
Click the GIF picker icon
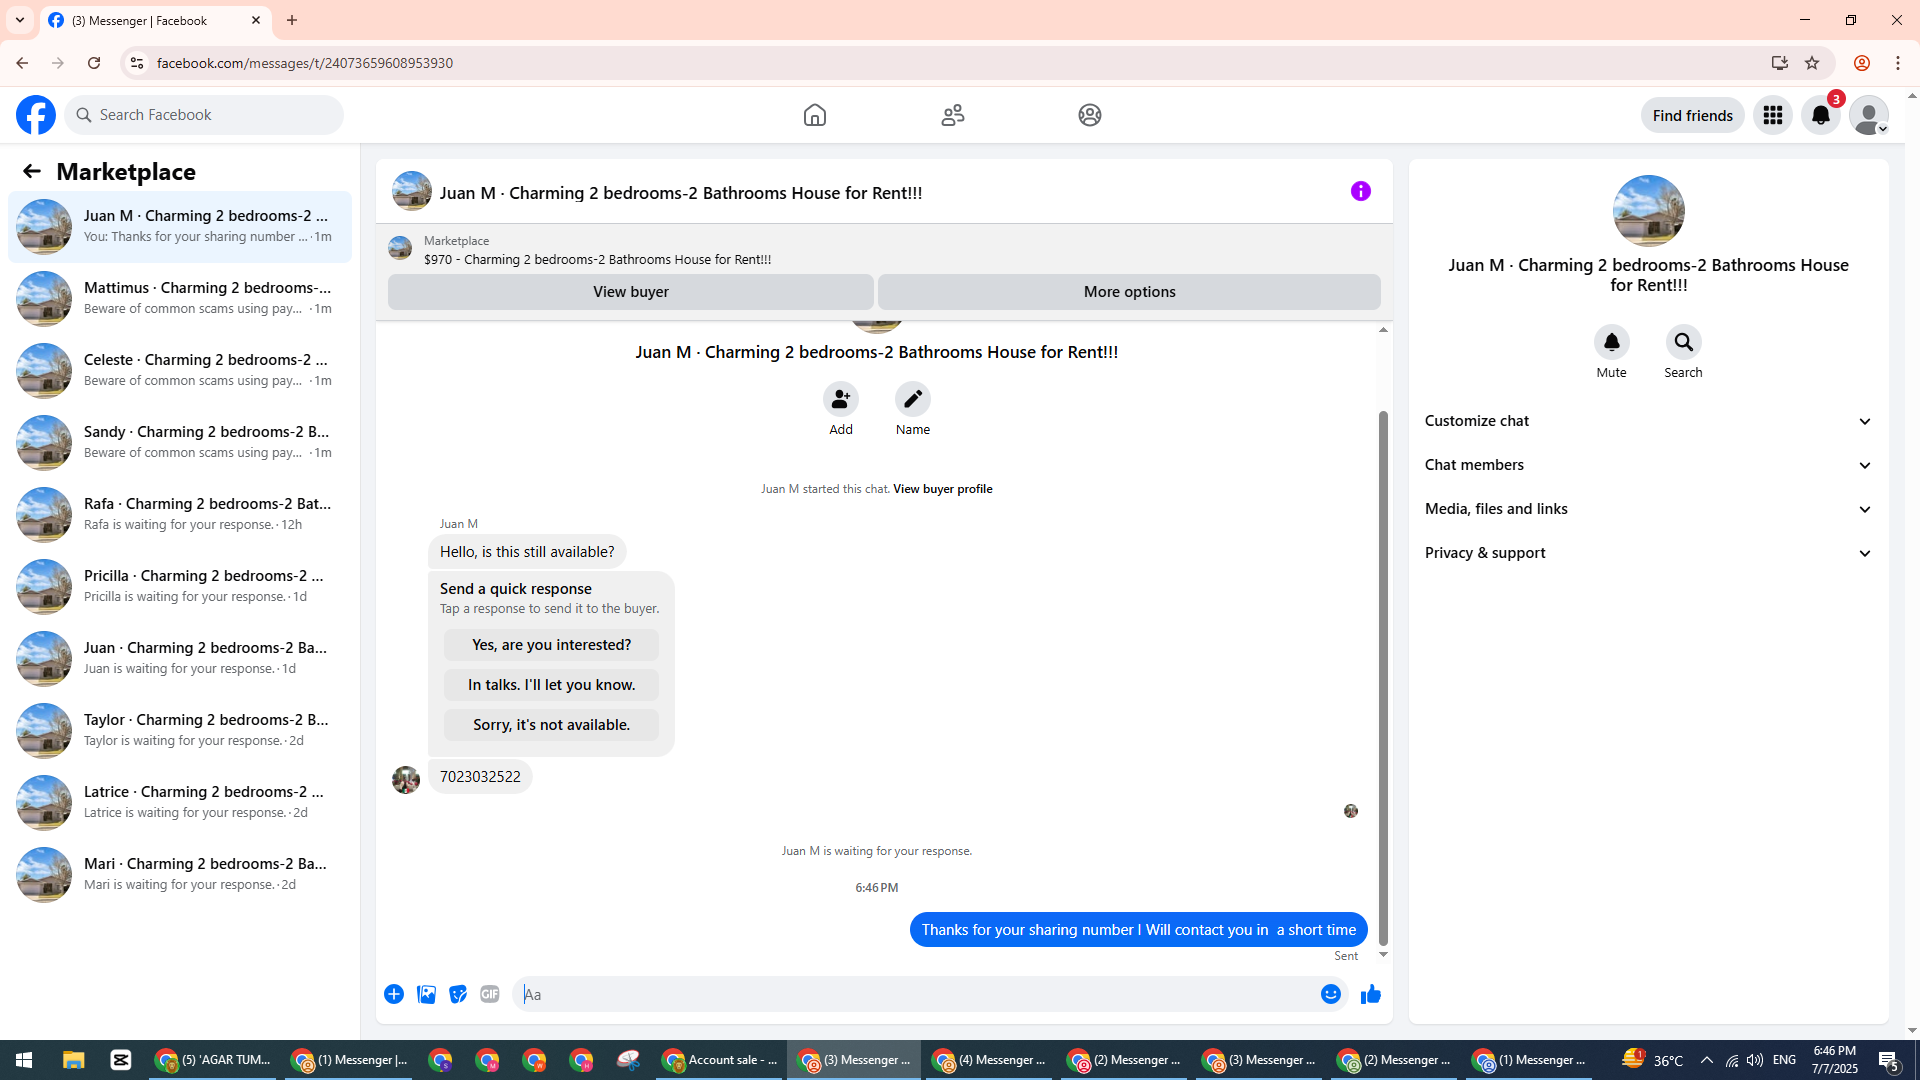pyautogui.click(x=489, y=994)
